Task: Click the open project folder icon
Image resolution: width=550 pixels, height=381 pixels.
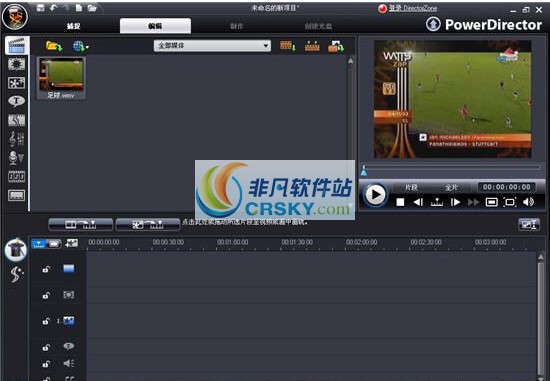Action: point(92,8)
